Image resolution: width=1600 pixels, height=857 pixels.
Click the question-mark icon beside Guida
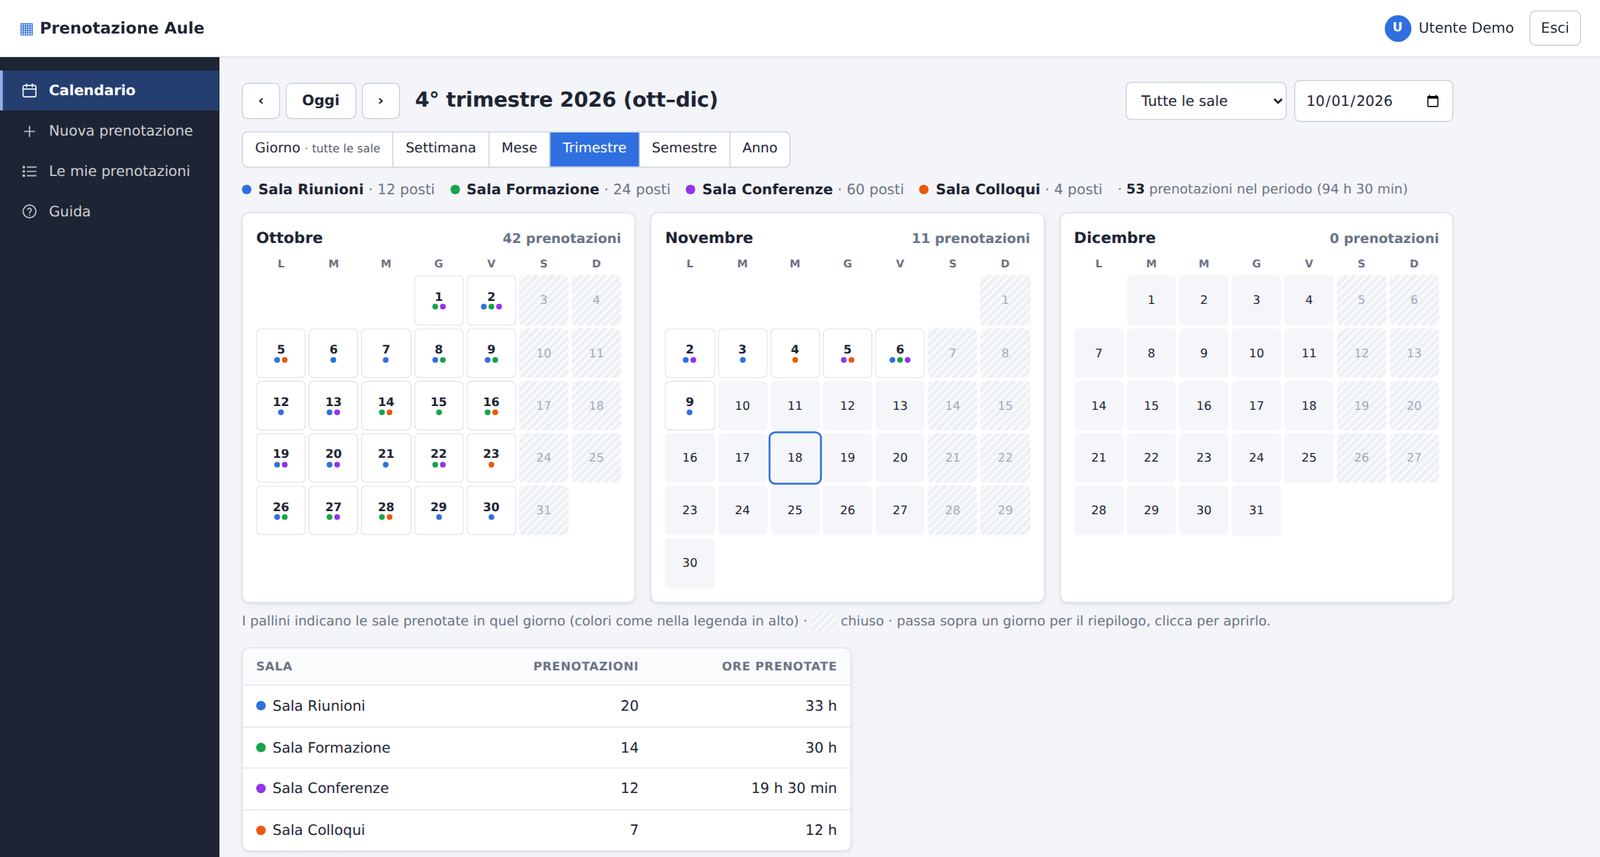click(29, 211)
